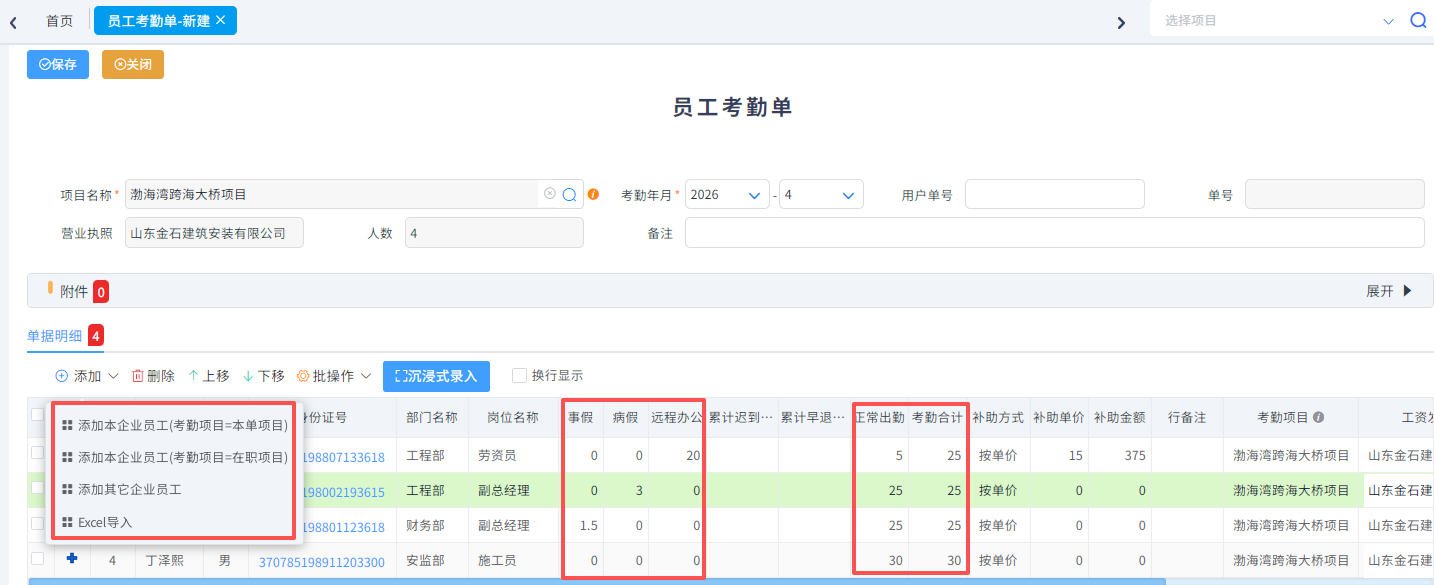Click the 下移 down-arrow button
1434x585 pixels.
[263, 376]
